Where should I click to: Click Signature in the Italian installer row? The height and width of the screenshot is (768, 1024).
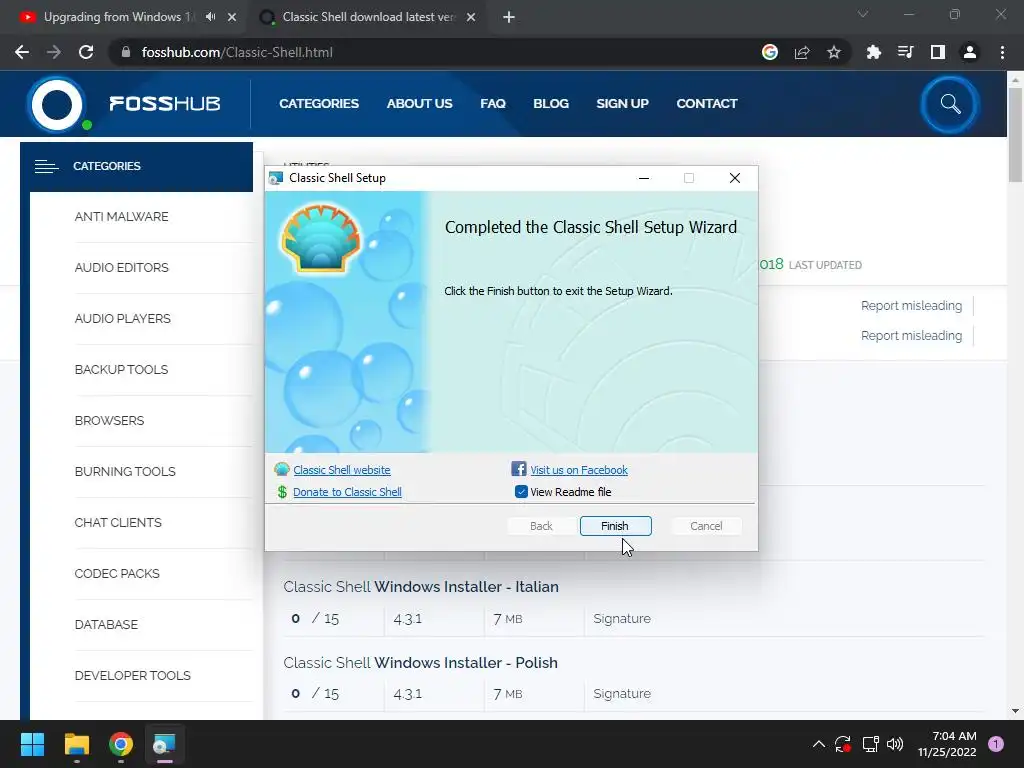622,618
